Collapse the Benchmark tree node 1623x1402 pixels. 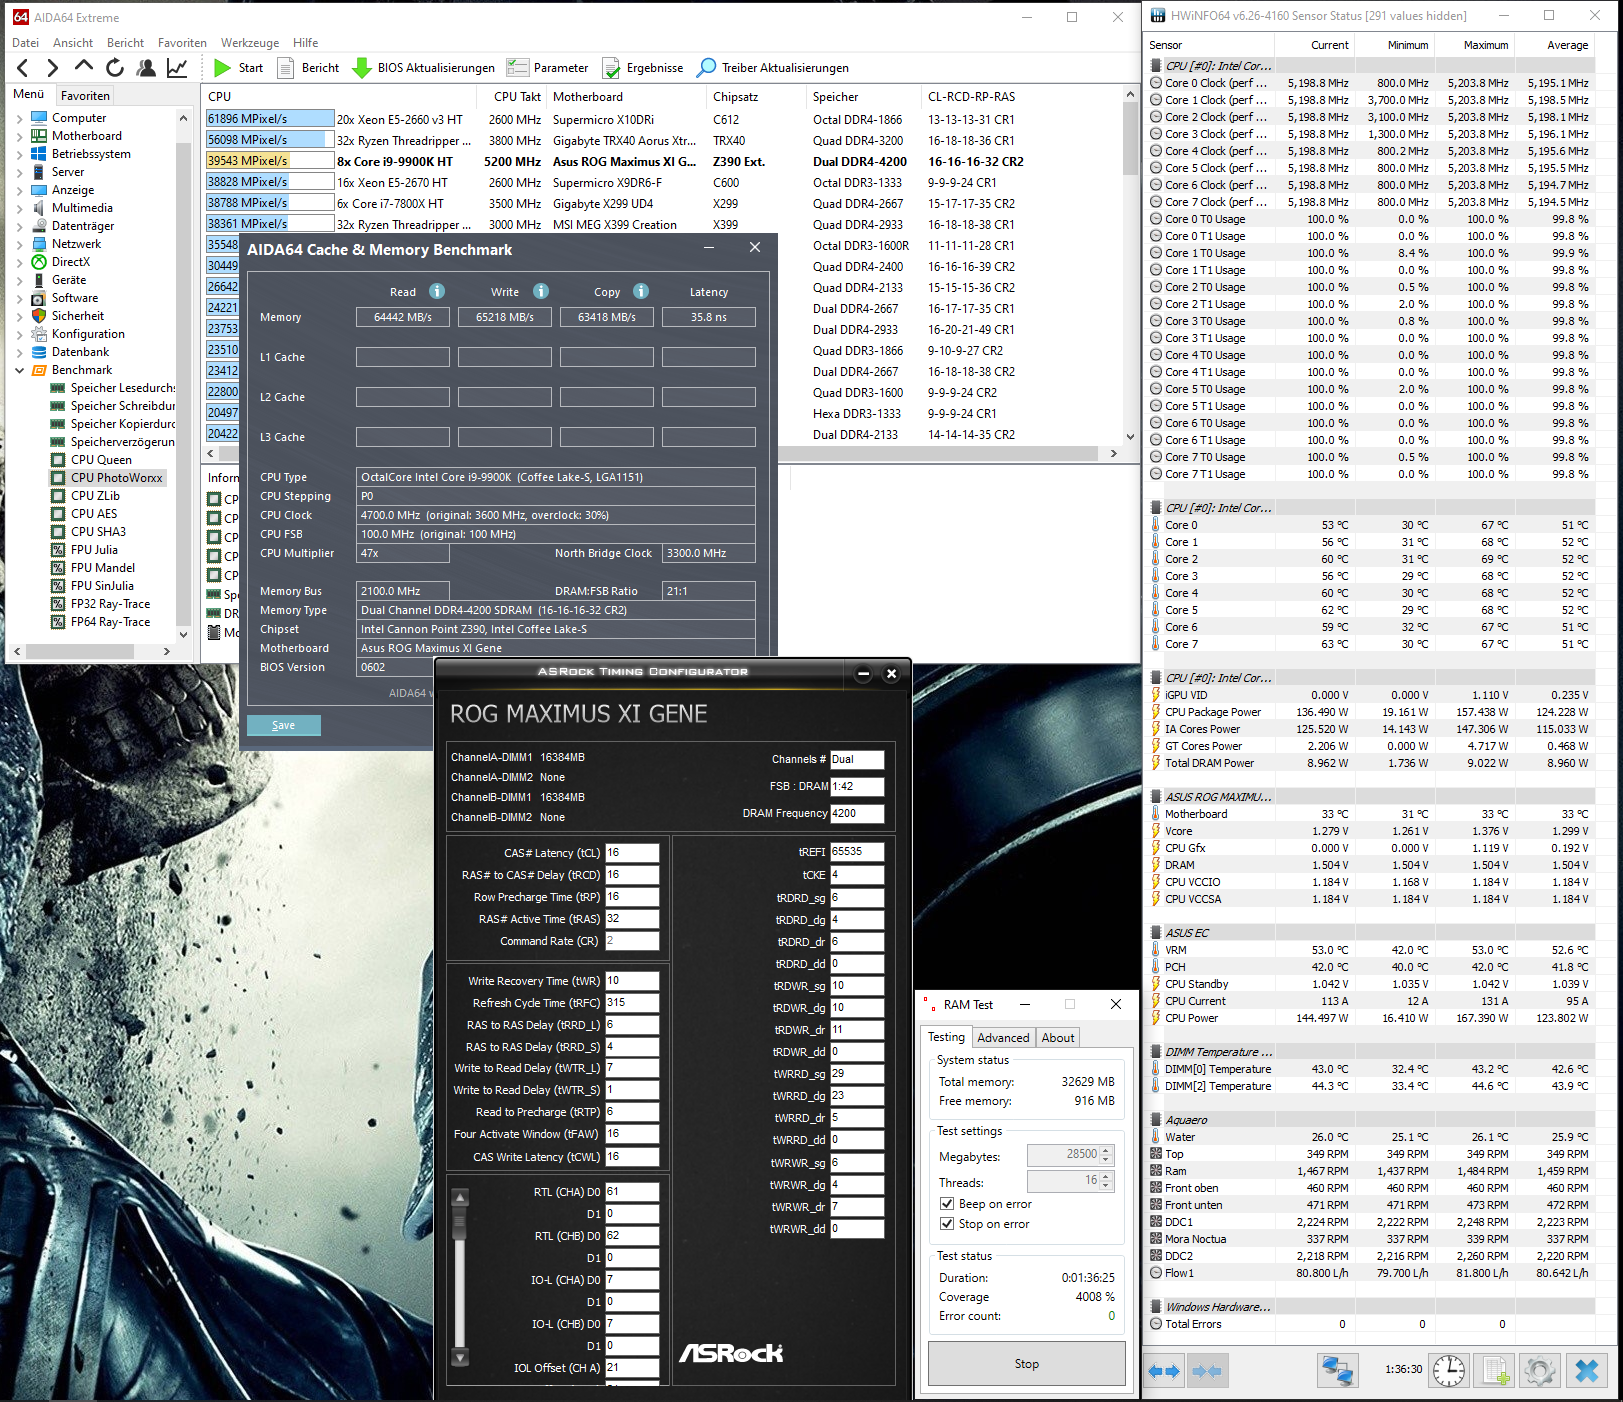click(x=19, y=370)
